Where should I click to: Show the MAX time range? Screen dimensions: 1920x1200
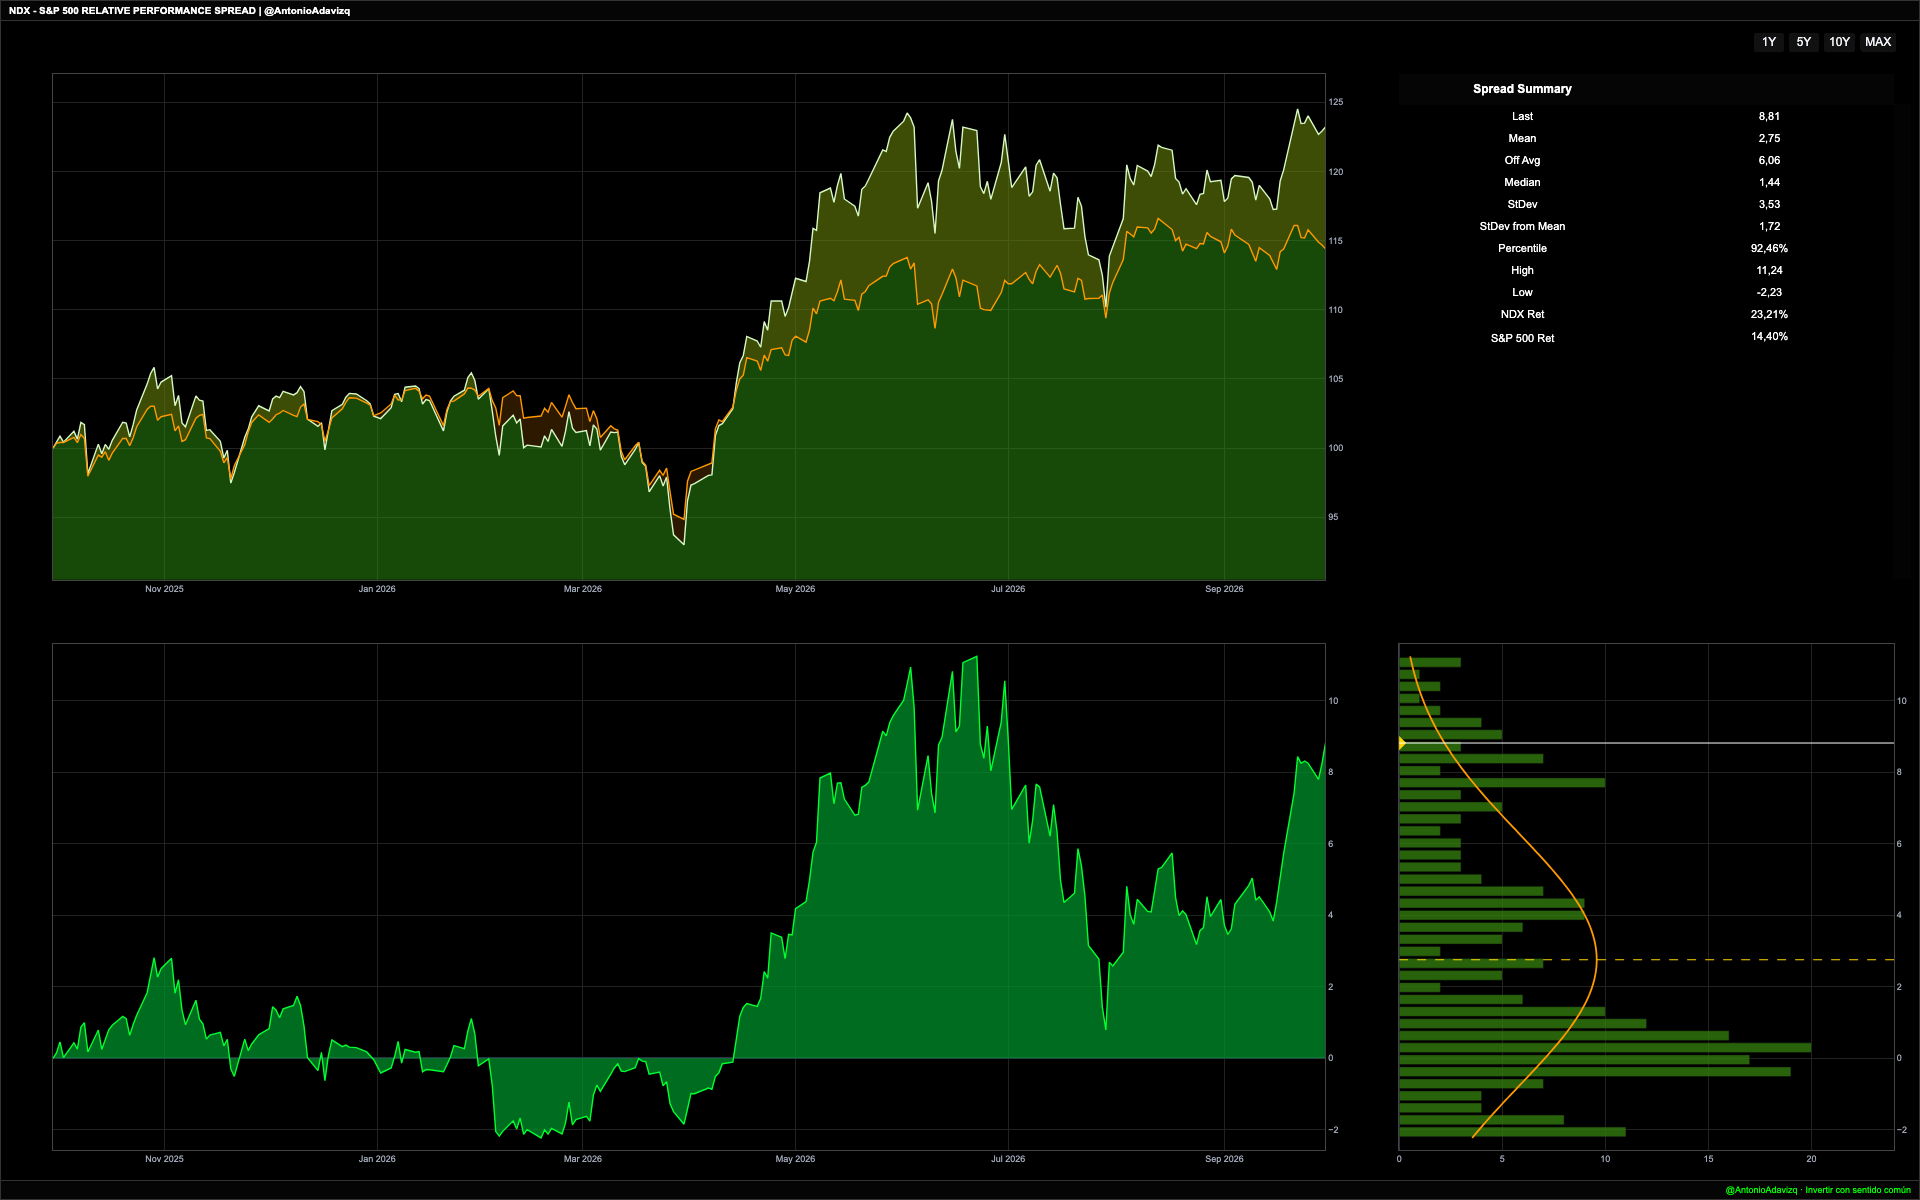click(x=1878, y=42)
